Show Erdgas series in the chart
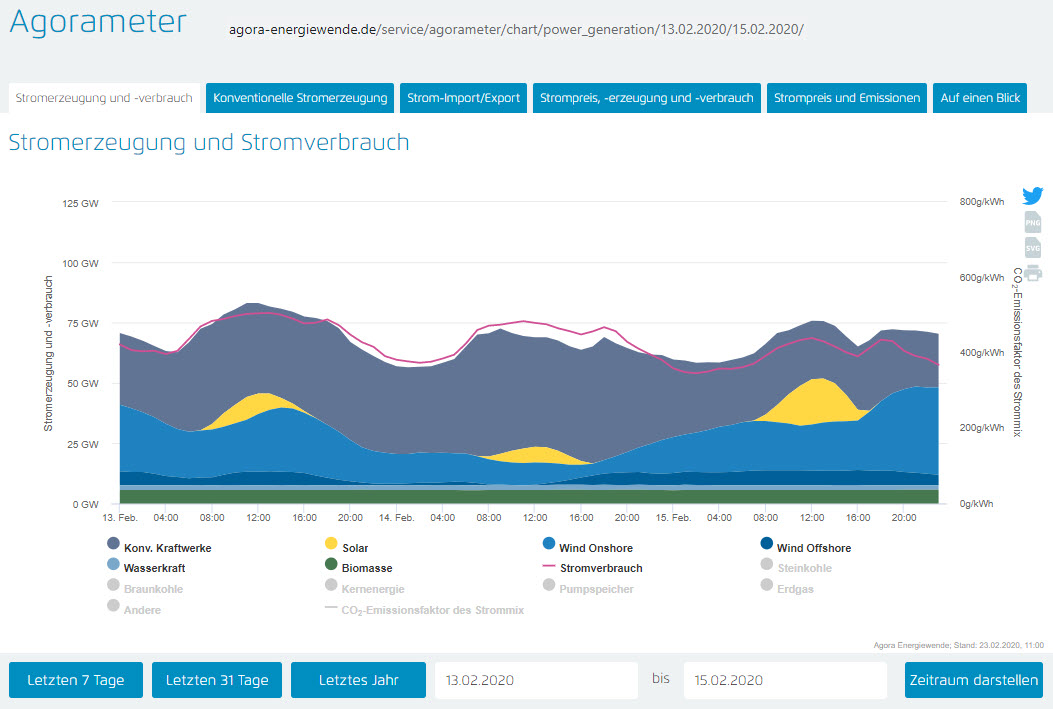The image size is (1053, 709). pyautogui.click(x=795, y=589)
